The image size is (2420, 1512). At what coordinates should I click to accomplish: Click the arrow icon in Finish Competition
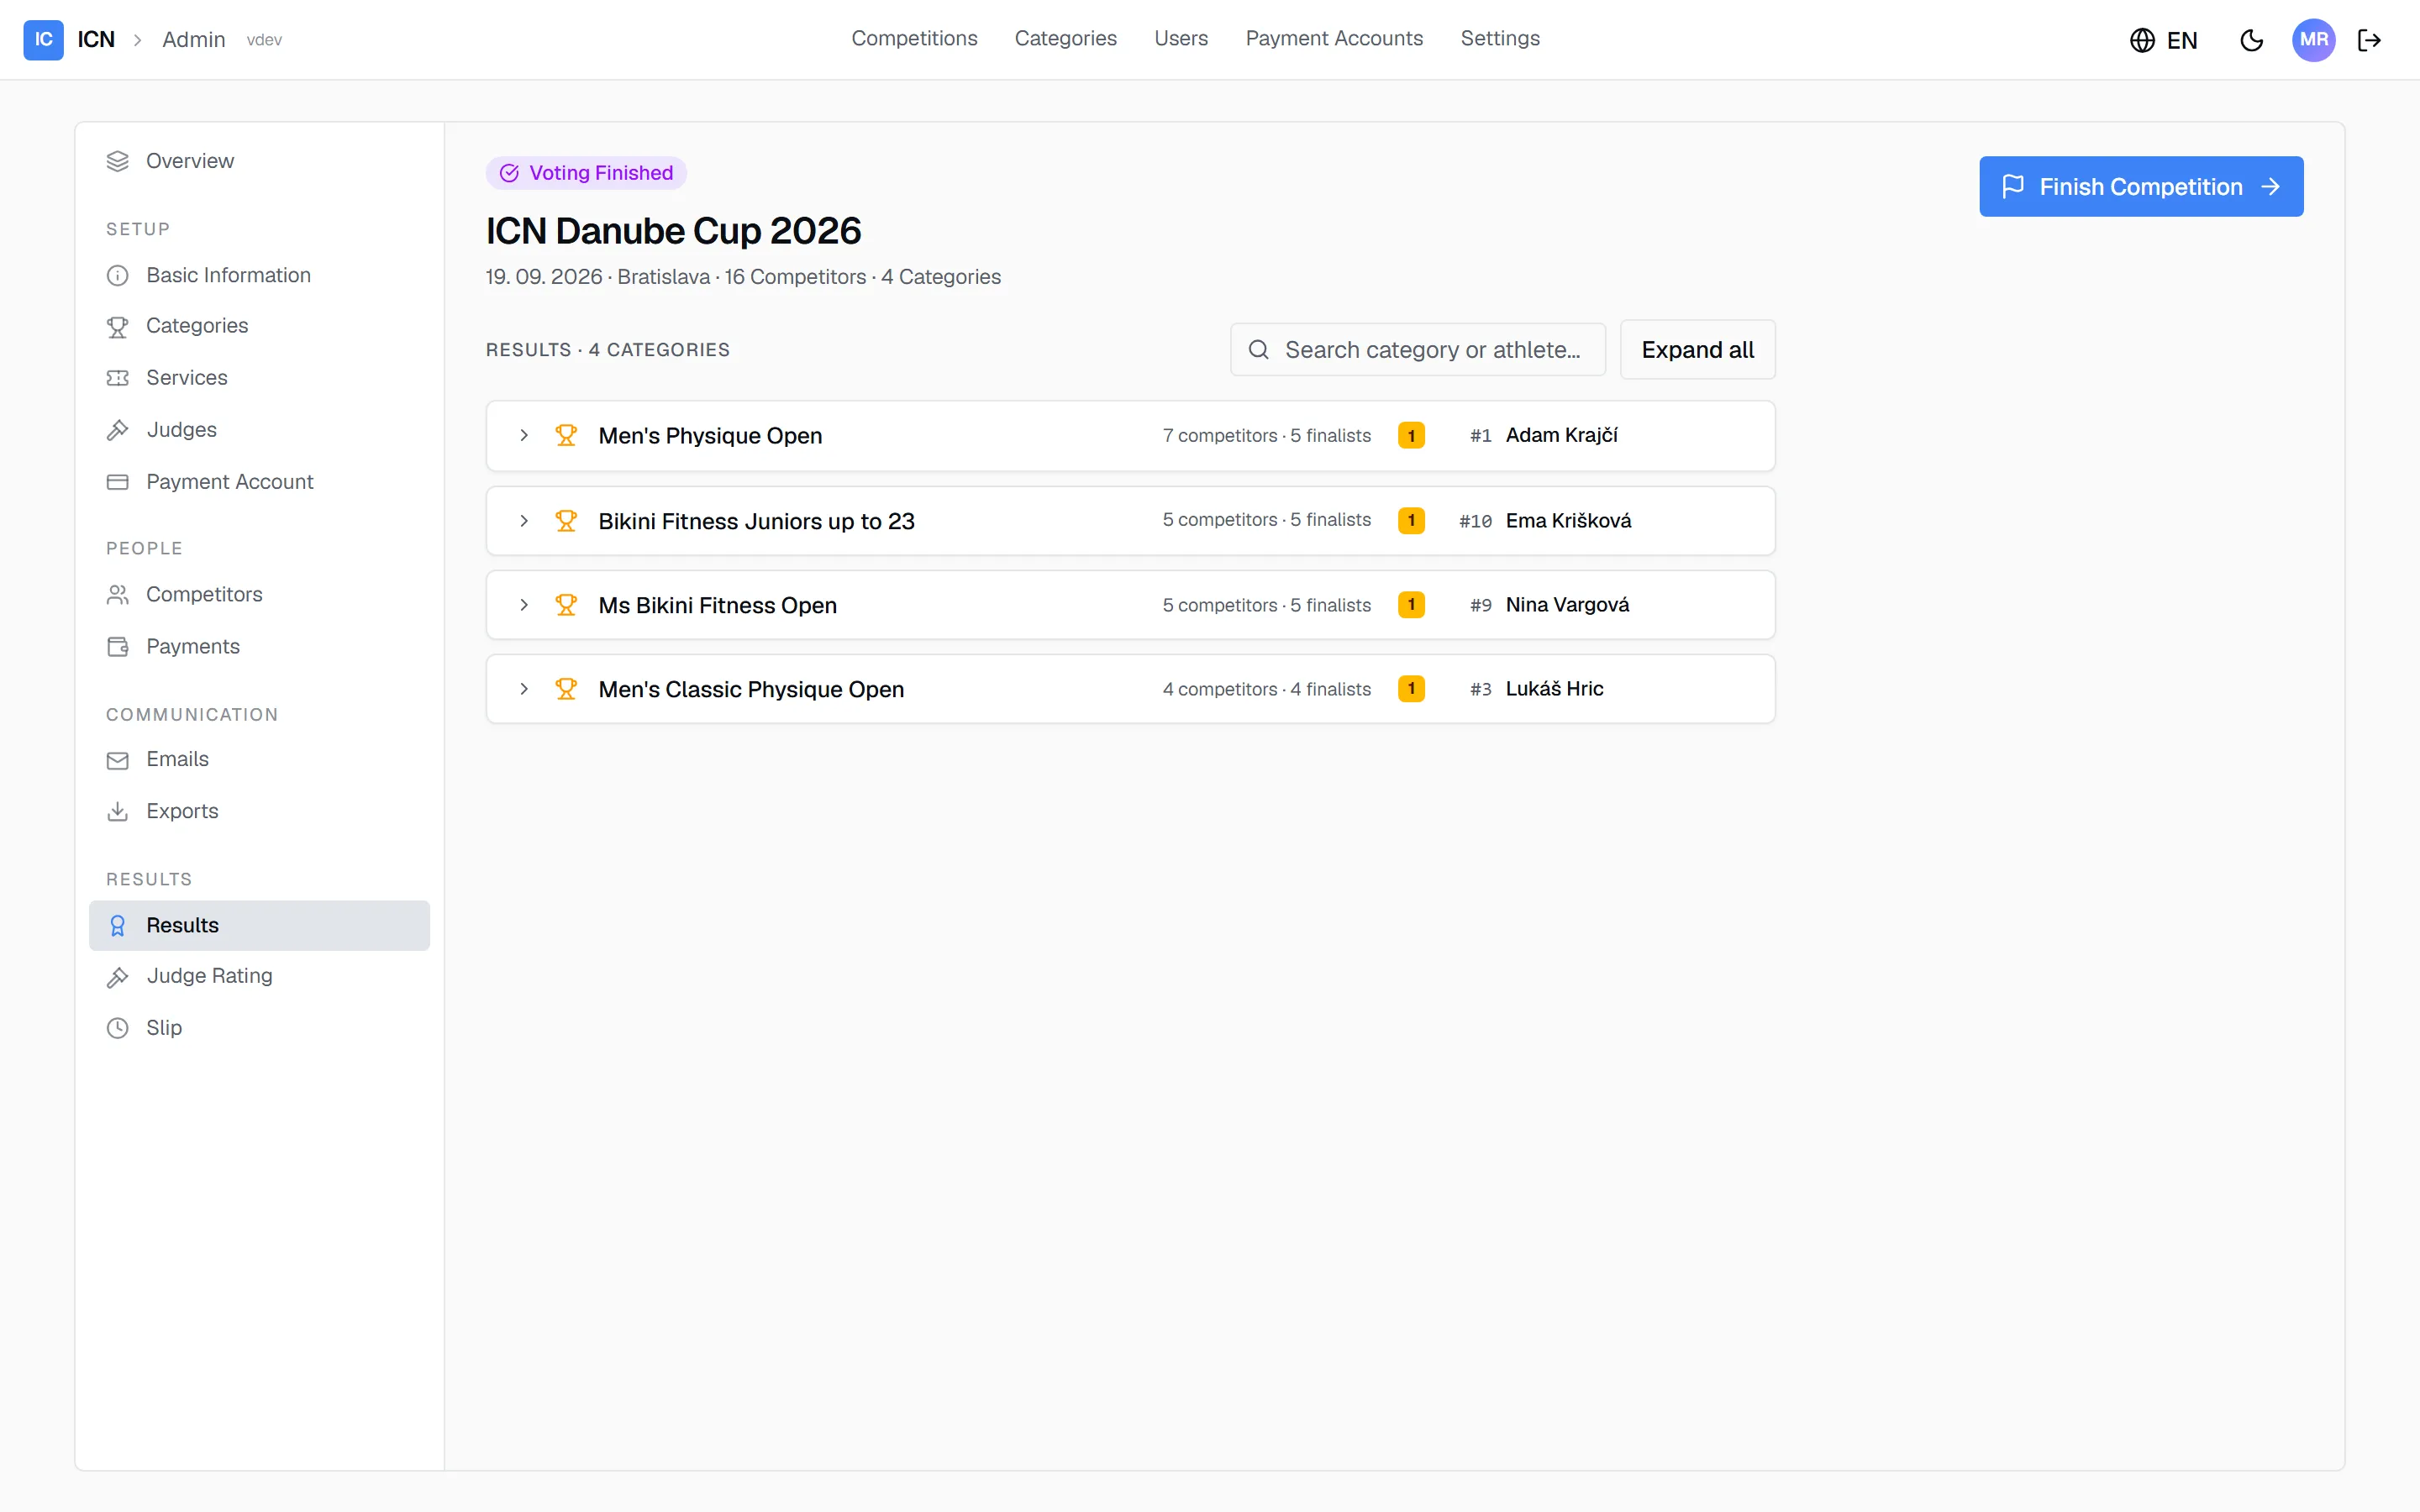click(x=2270, y=187)
